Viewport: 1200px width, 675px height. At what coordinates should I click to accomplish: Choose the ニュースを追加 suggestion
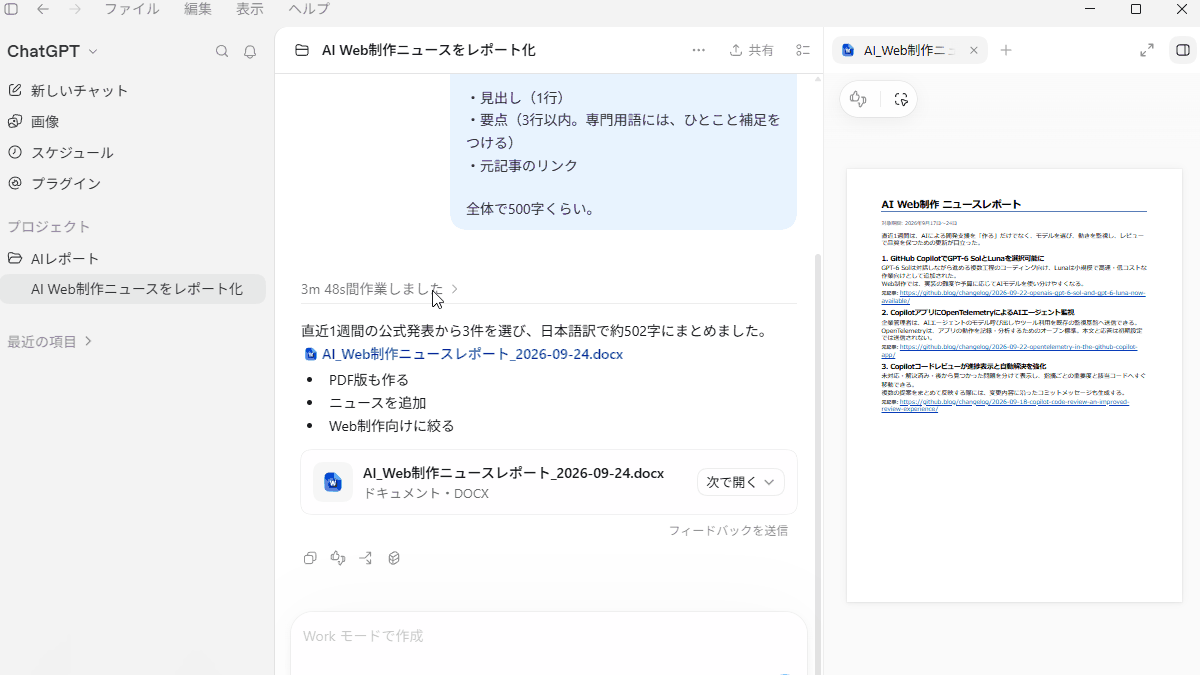tap(378, 403)
